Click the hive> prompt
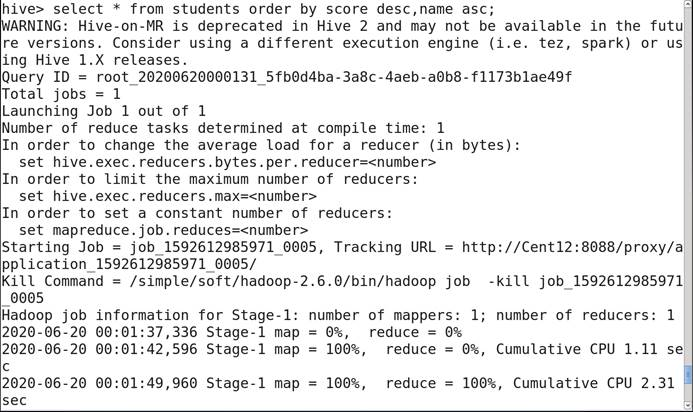Viewport: 693px width, 412px height. pyautogui.click(x=22, y=8)
